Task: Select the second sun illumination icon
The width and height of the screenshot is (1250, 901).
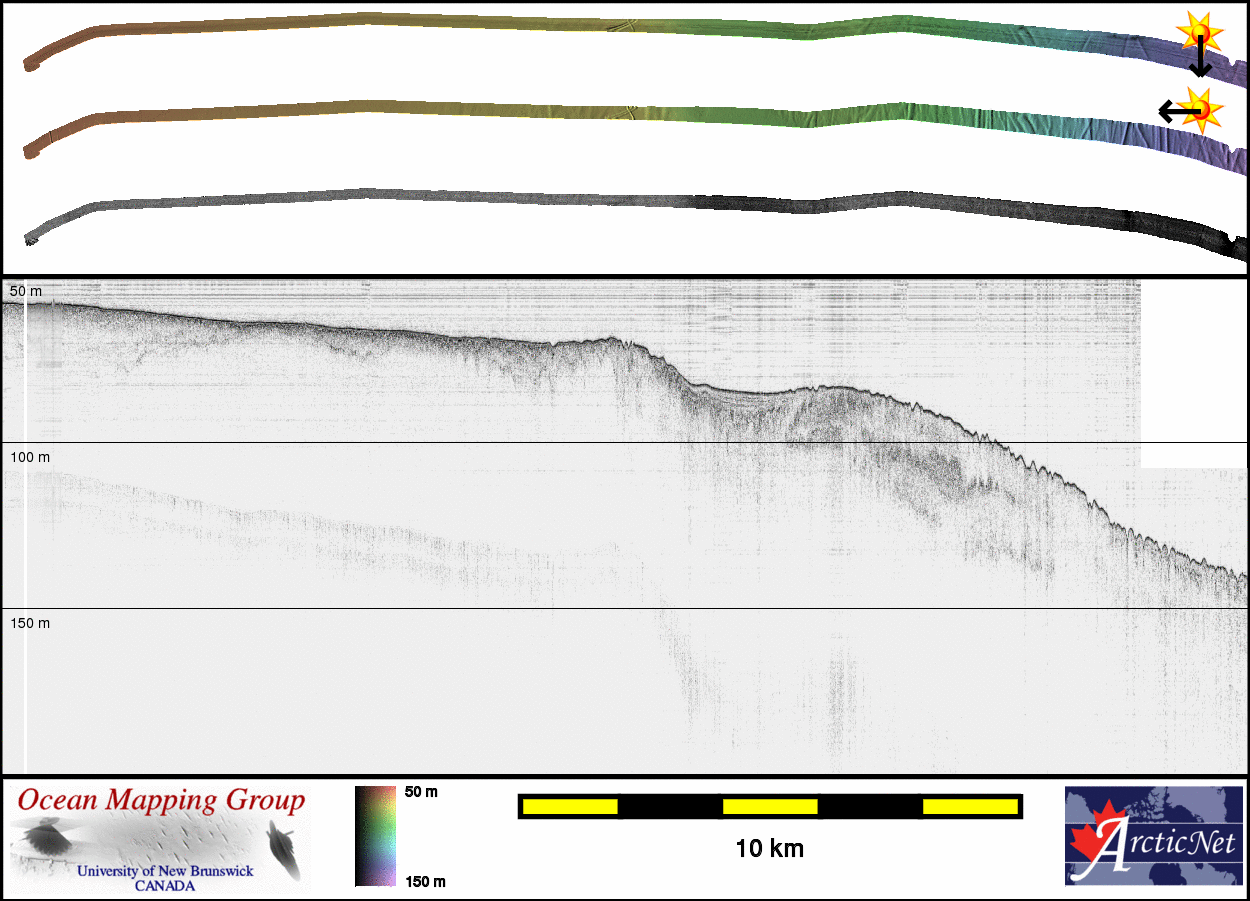Action: pyautogui.click(x=1199, y=107)
